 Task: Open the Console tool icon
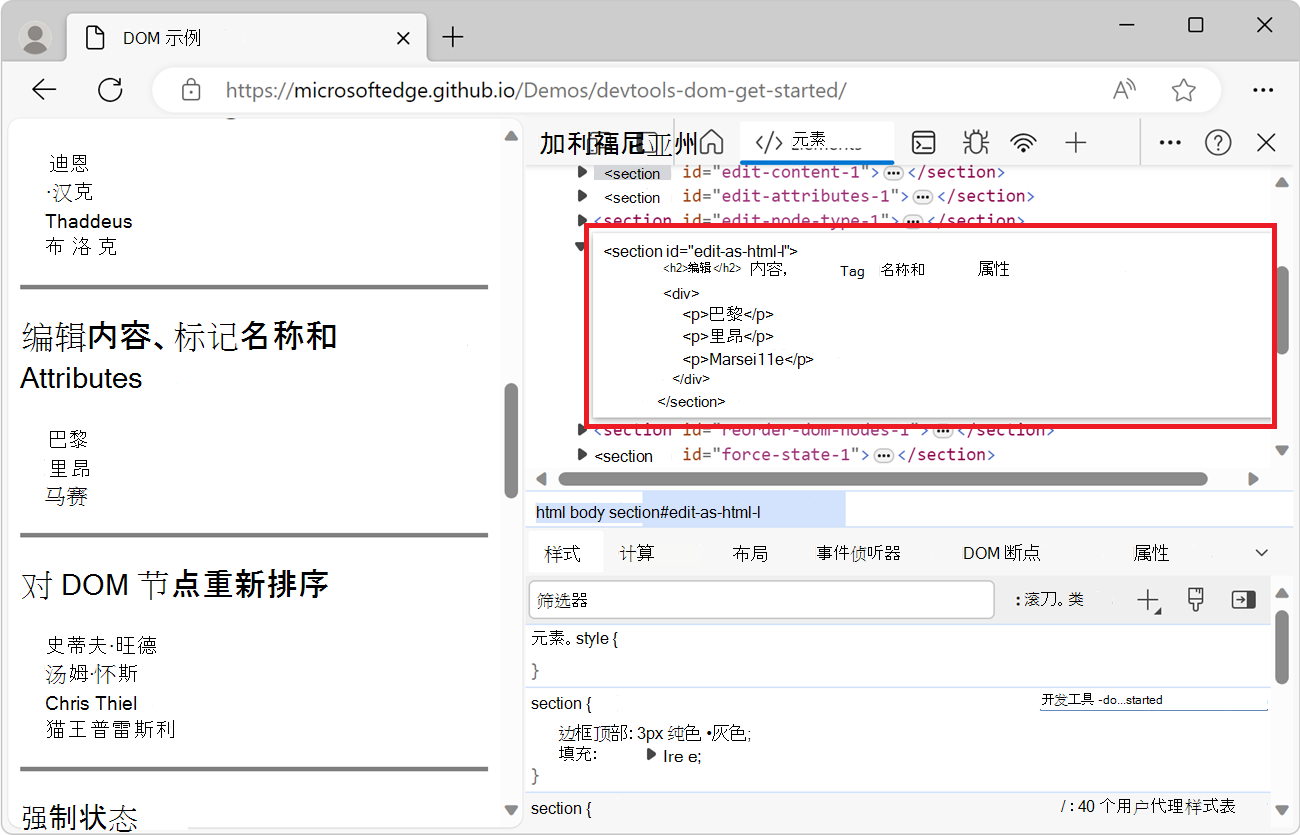point(925,142)
